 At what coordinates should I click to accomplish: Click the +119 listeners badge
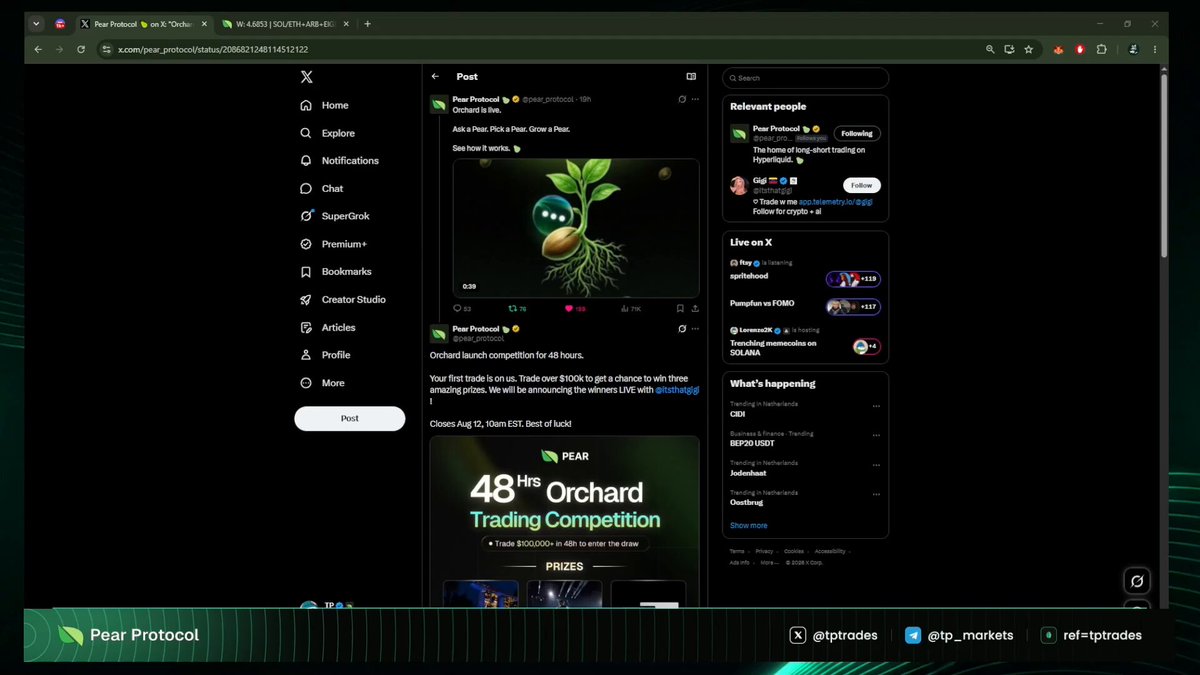click(853, 279)
